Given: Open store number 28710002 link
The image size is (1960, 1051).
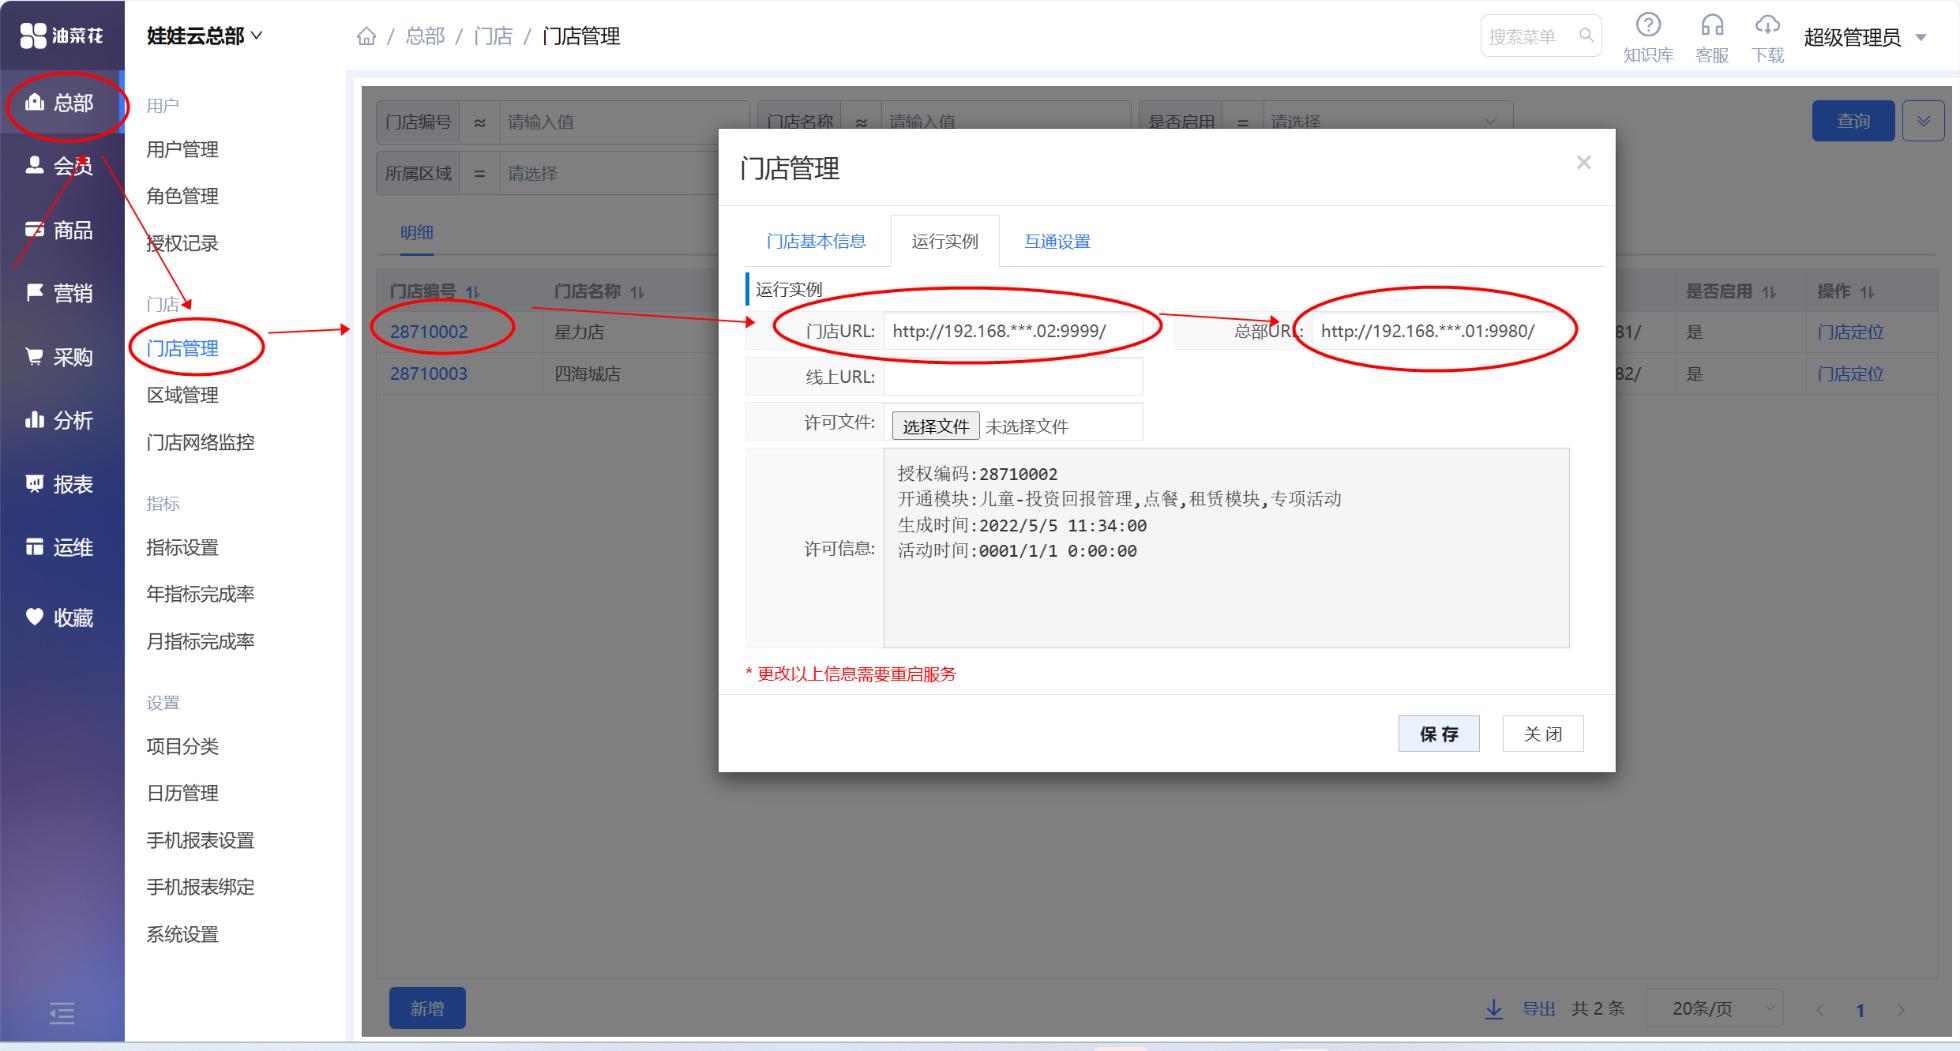Looking at the screenshot, I should 429,331.
